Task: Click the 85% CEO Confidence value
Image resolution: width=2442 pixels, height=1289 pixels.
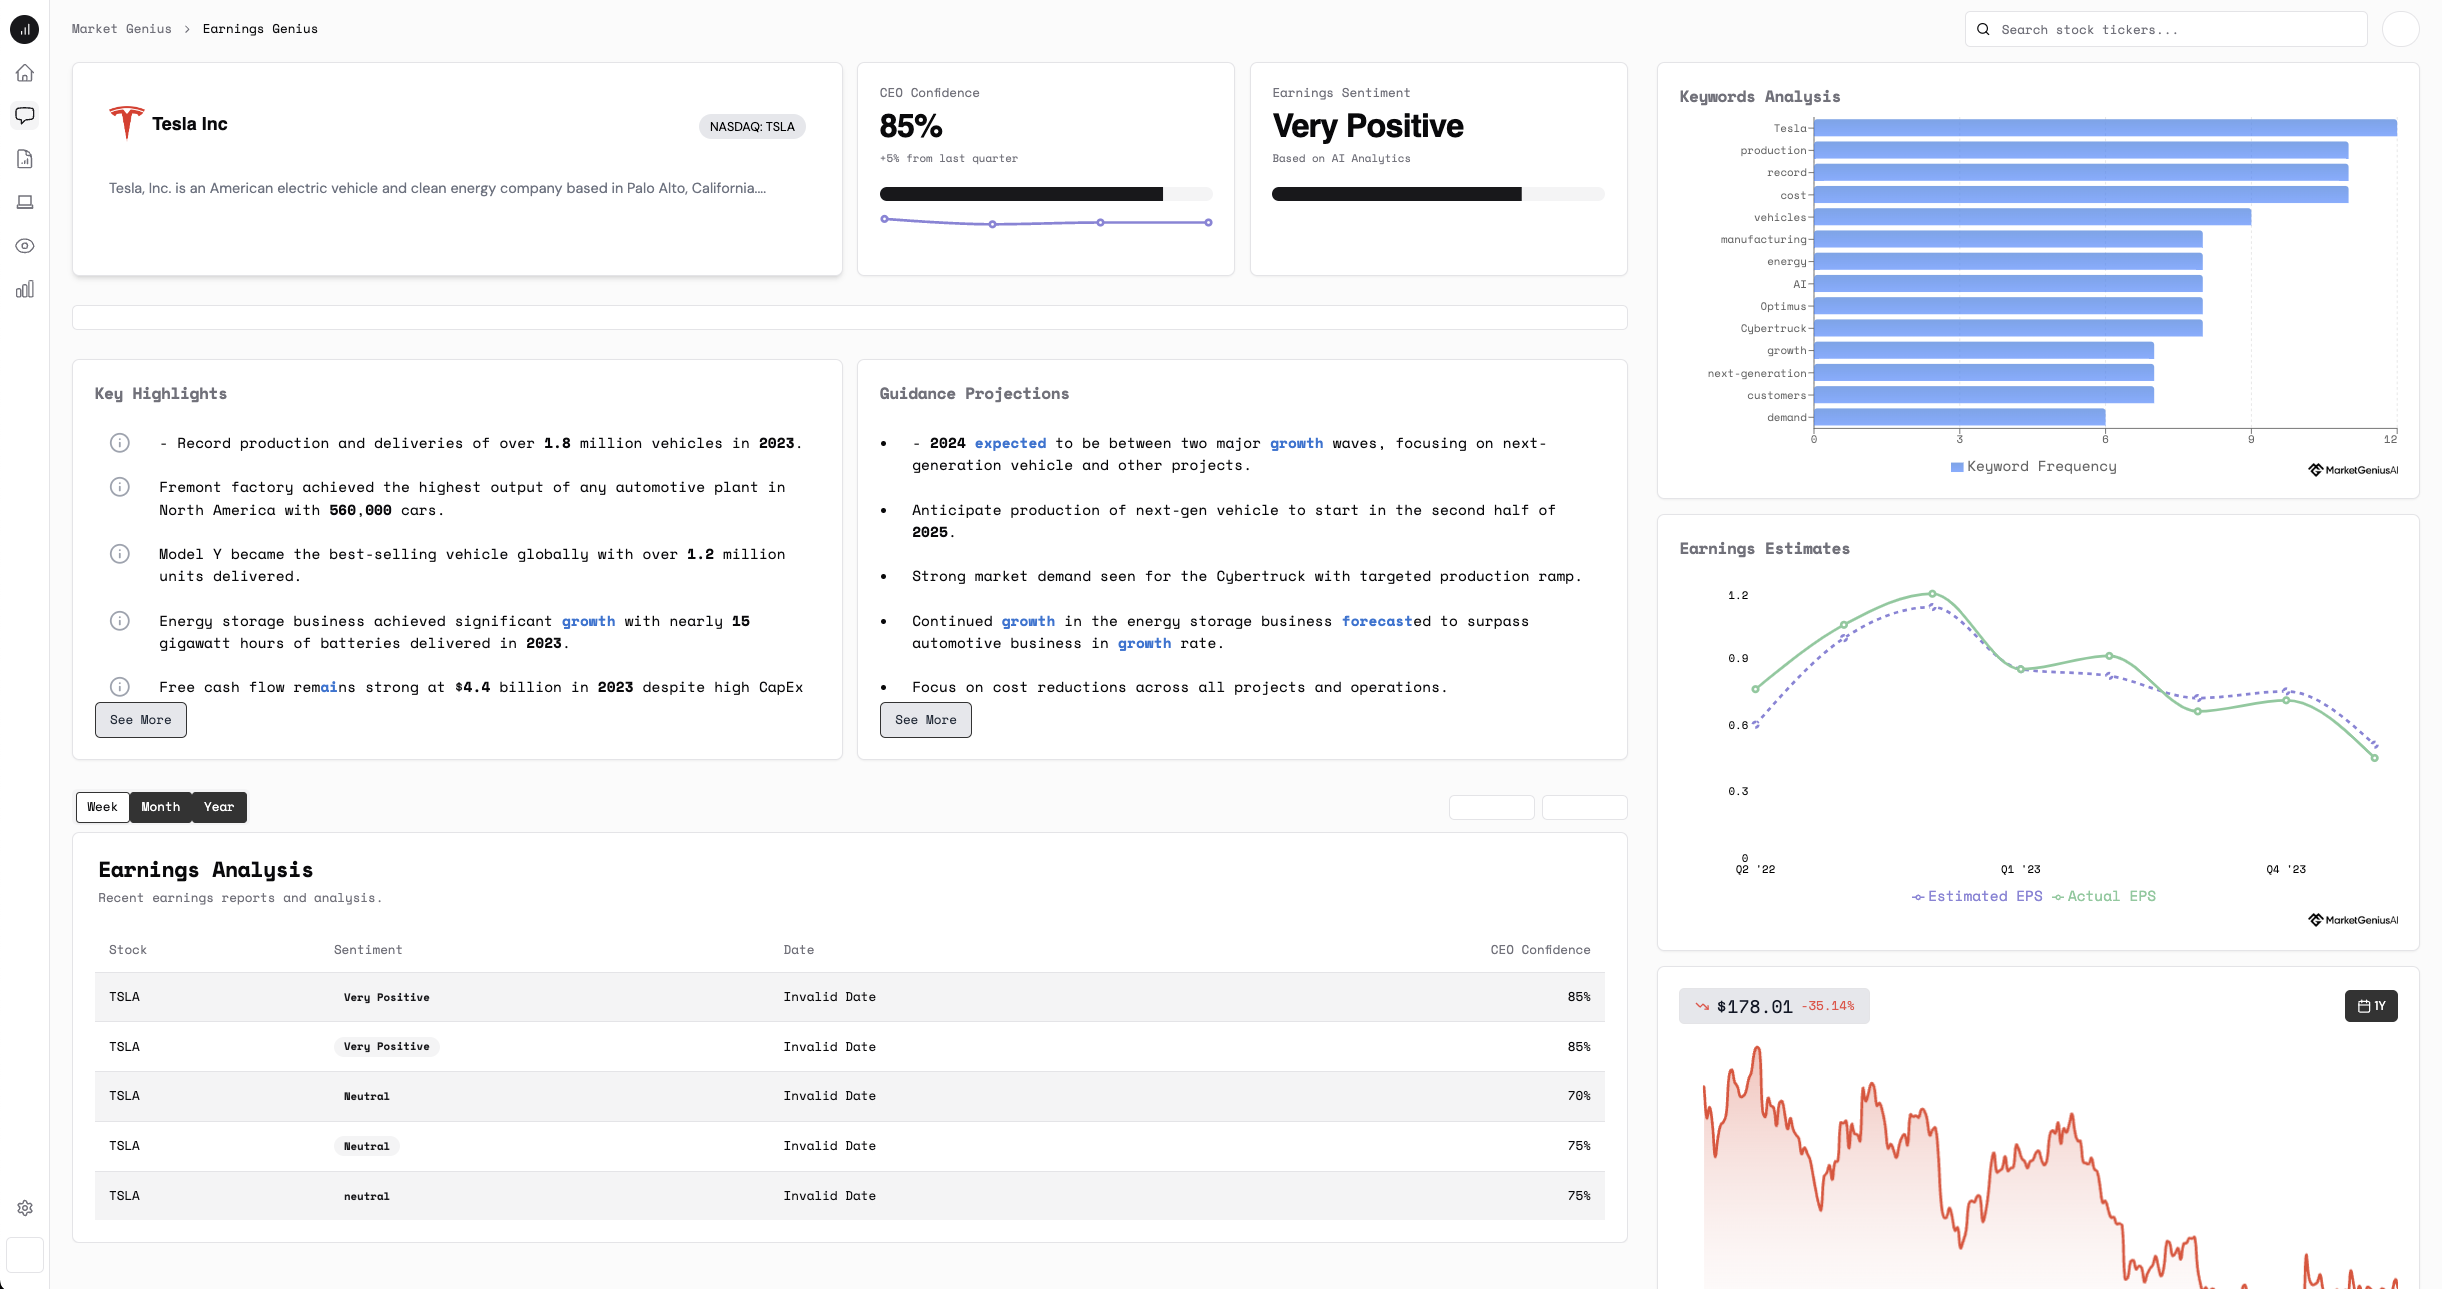Action: (911, 126)
